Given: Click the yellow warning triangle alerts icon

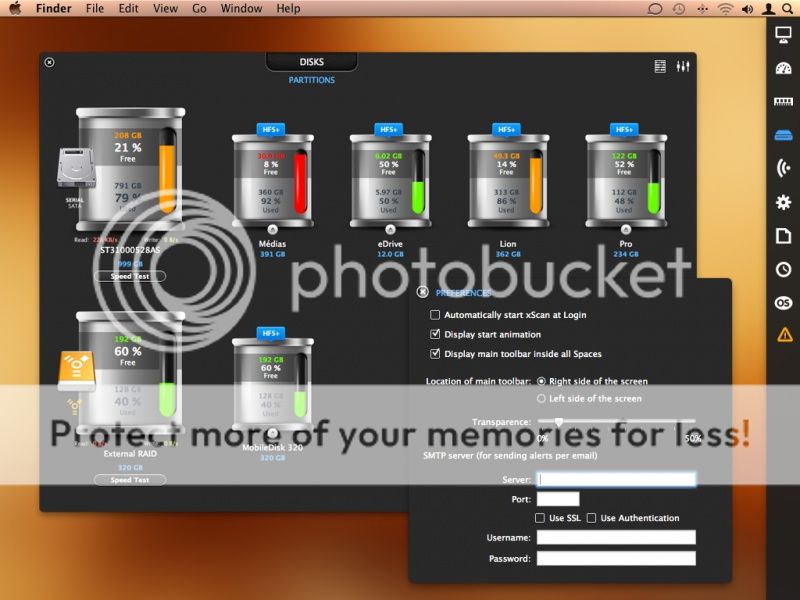Looking at the screenshot, I should [783, 335].
